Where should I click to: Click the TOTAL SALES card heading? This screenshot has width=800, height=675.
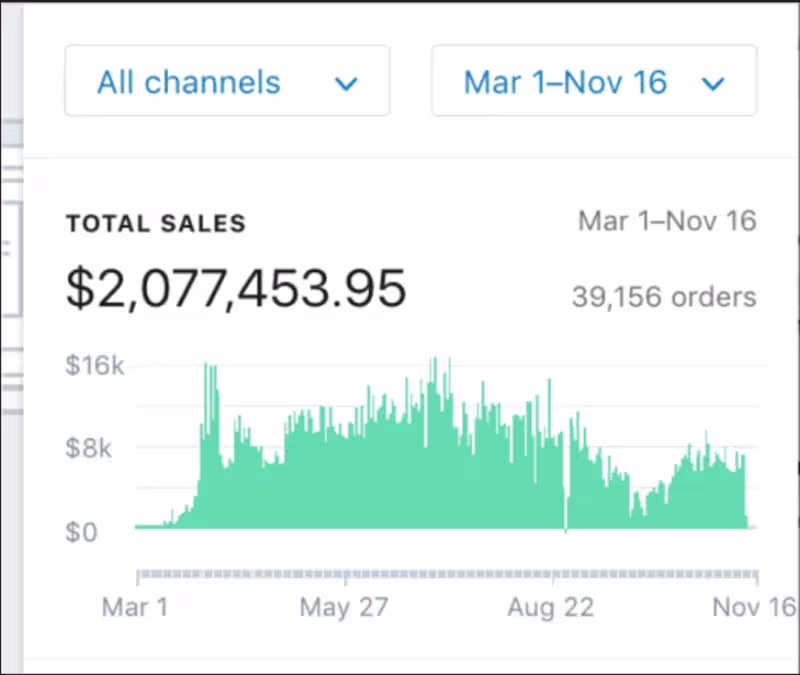[155, 223]
